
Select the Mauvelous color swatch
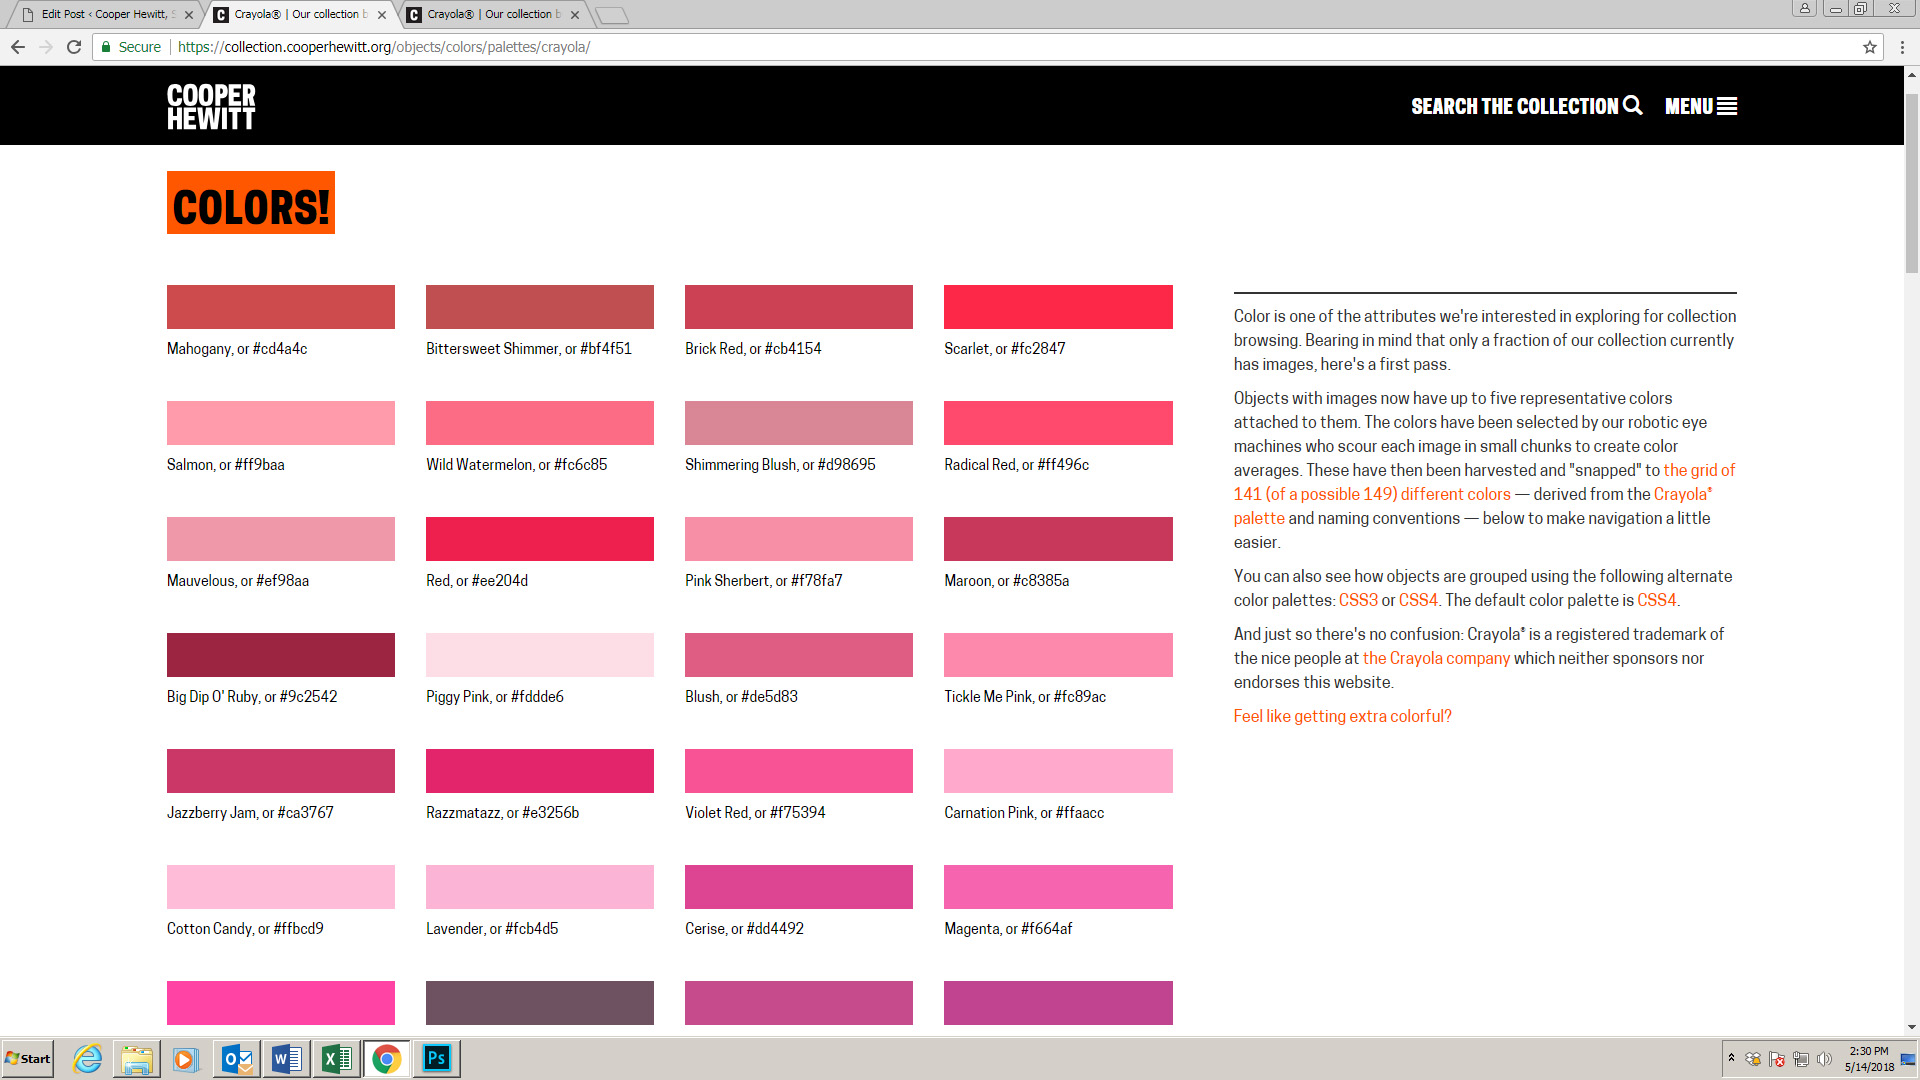click(x=281, y=539)
